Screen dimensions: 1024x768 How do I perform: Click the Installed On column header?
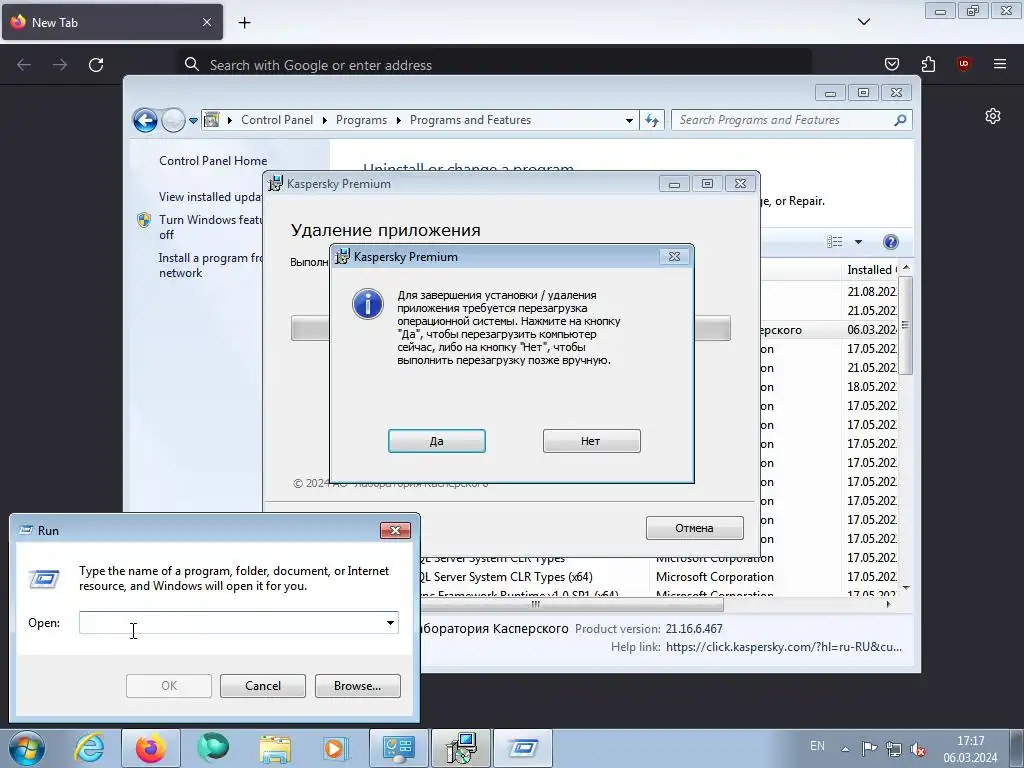tap(872, 270)
